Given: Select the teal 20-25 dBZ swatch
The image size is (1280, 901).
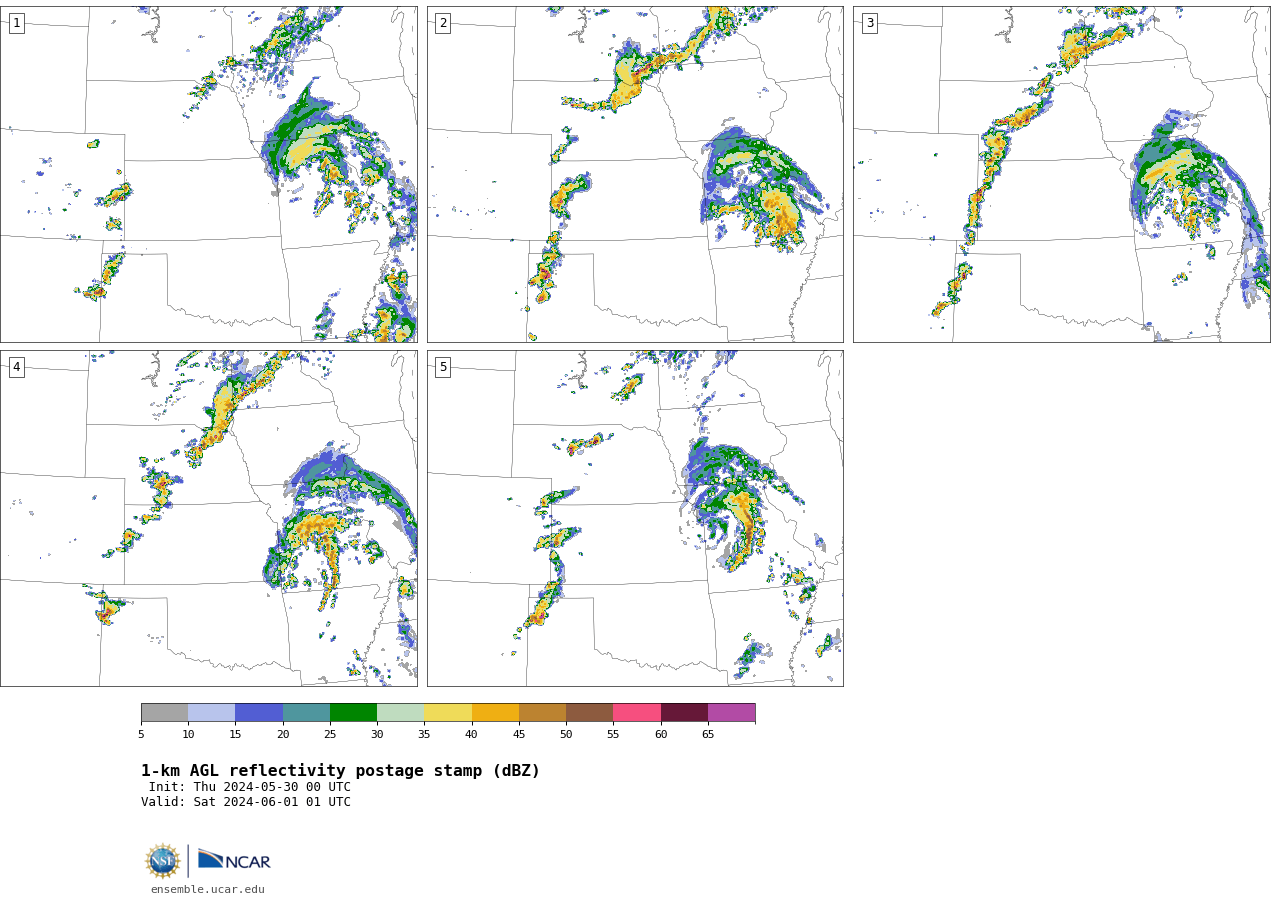Looking at the screenshot, I should click(306, 712).
